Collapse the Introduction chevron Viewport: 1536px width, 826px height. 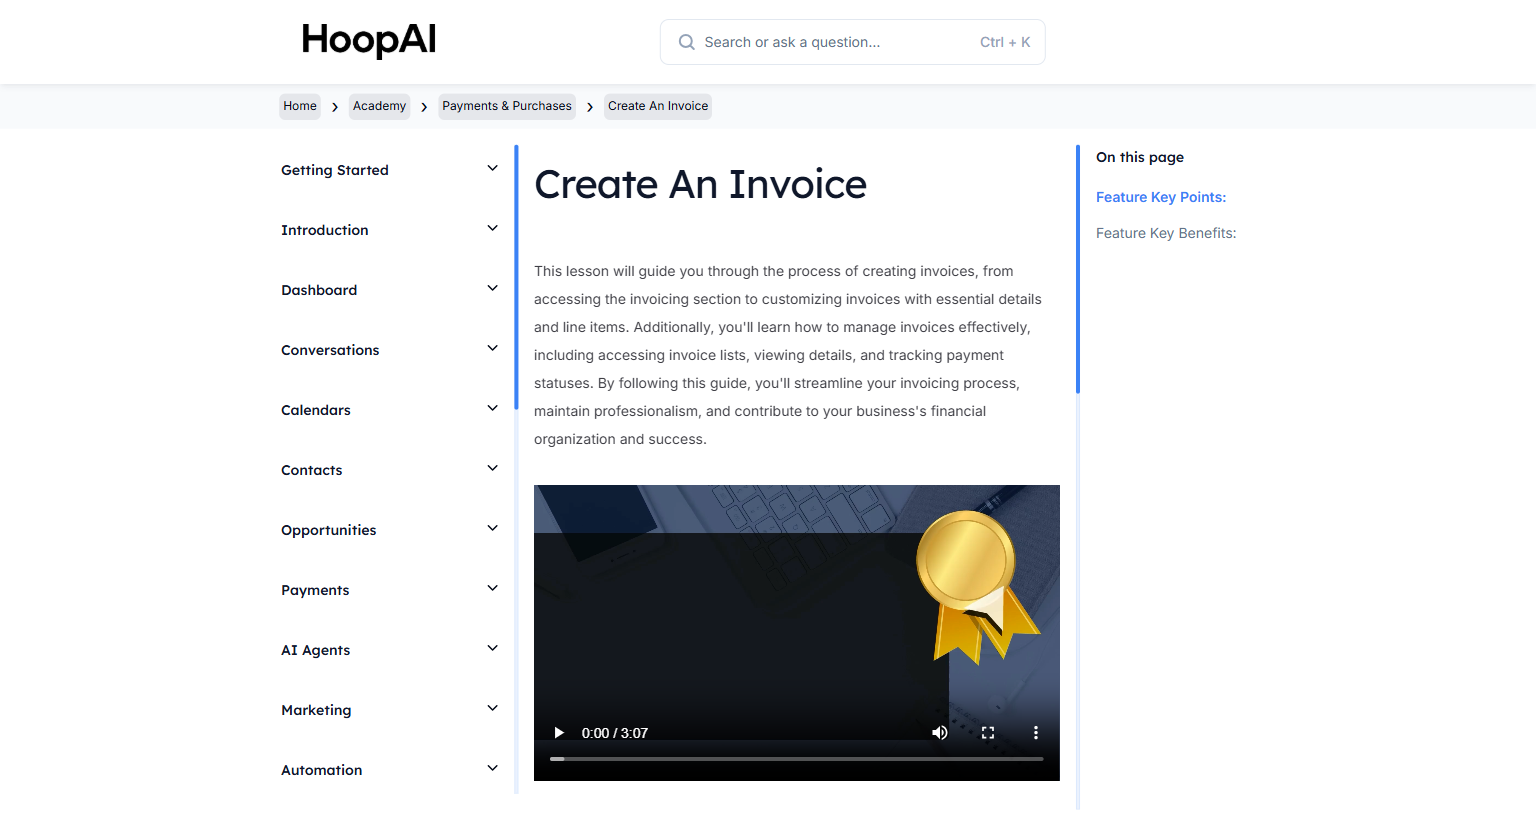491,228
